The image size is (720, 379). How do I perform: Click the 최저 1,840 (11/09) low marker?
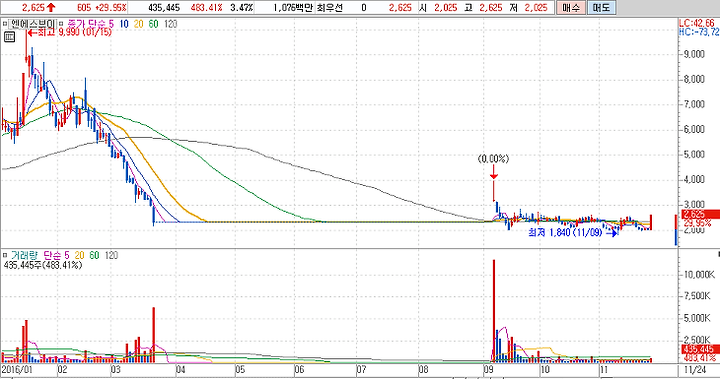573,233
